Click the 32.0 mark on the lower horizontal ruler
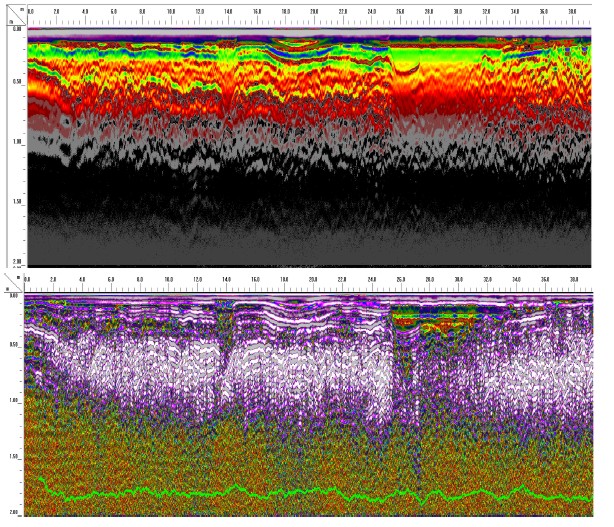This screenshot has width=614, height=527. [x=487, y=280]
